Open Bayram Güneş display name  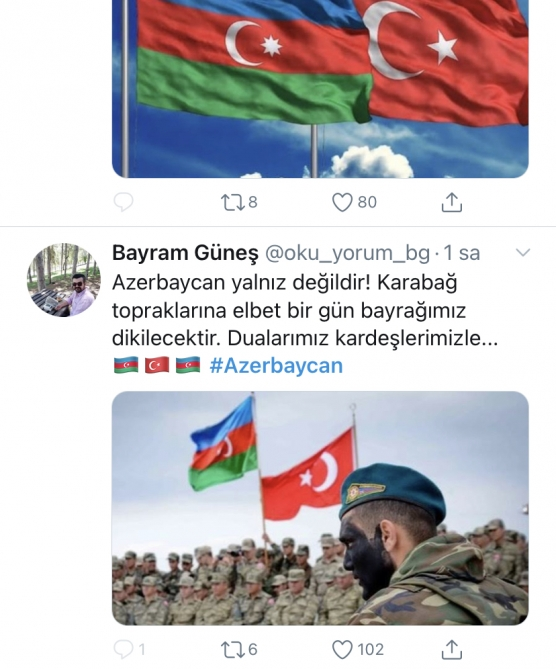185,253
